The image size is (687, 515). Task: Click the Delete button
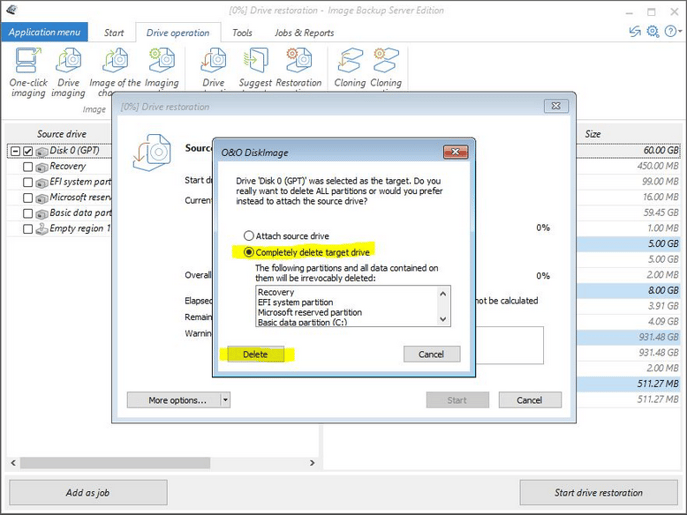(x=255, y=354)
